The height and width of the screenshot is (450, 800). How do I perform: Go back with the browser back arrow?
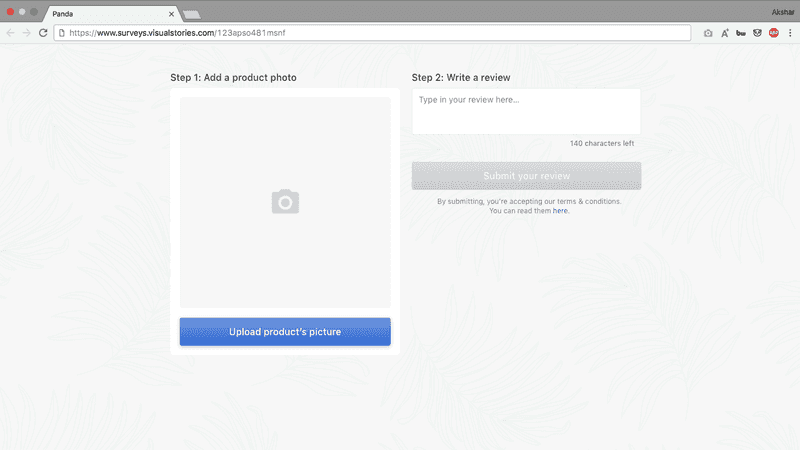(11, 33)
